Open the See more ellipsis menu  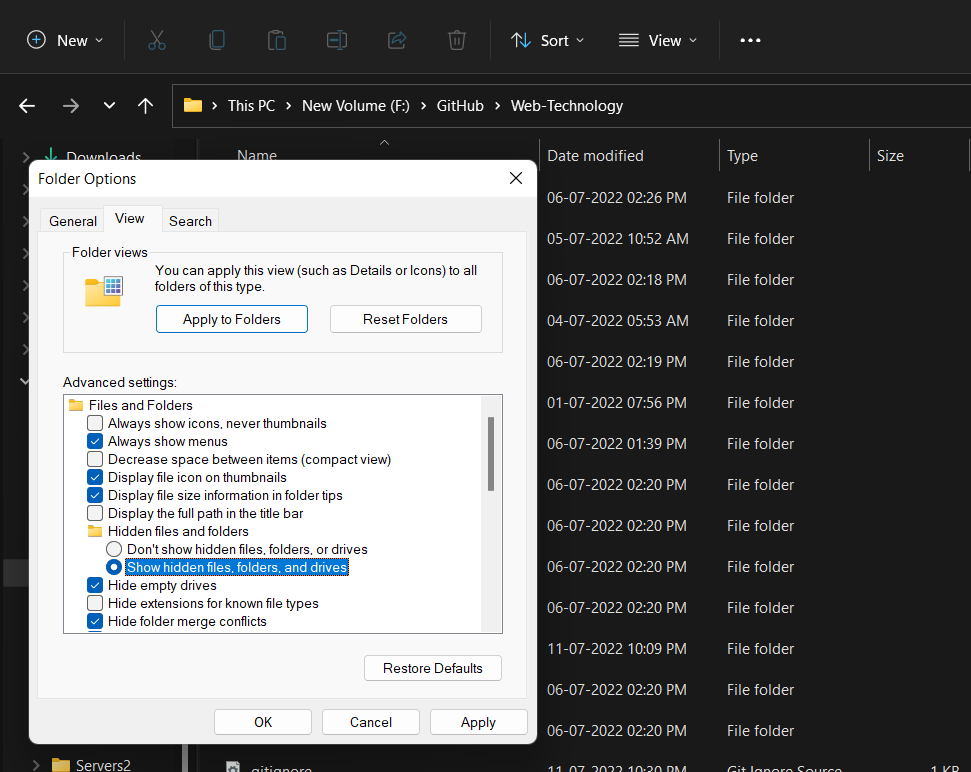tap(750, 40)
